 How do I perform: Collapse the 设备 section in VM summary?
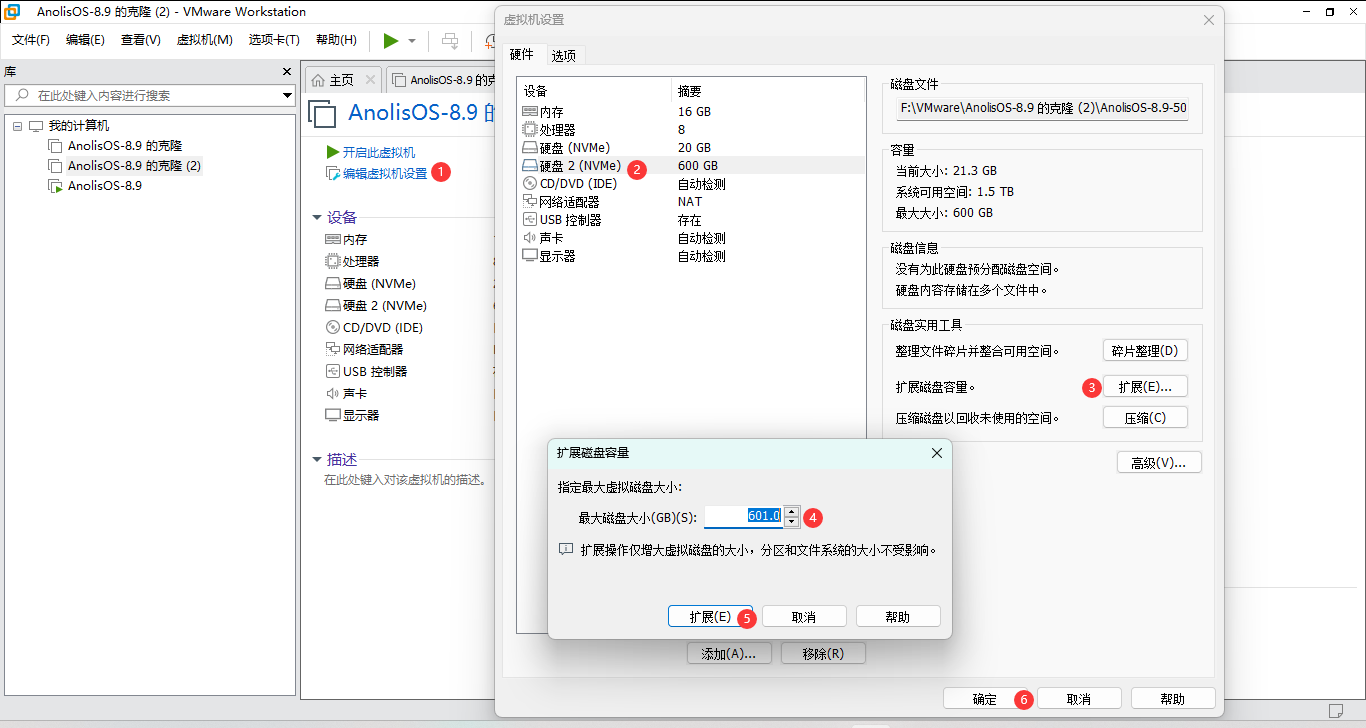pos(317,218)
